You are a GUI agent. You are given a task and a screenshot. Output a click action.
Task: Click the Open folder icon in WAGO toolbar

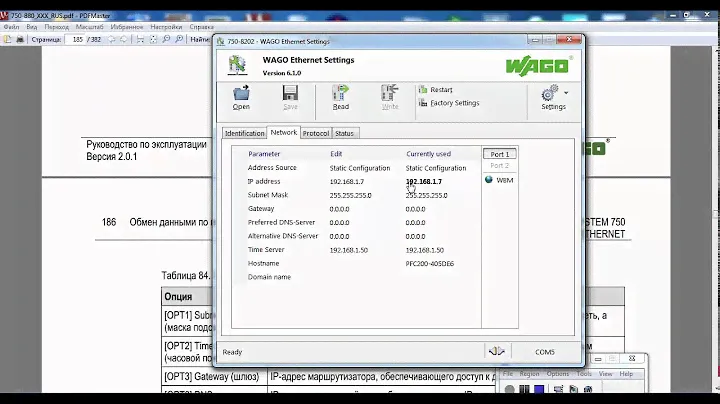241,96
